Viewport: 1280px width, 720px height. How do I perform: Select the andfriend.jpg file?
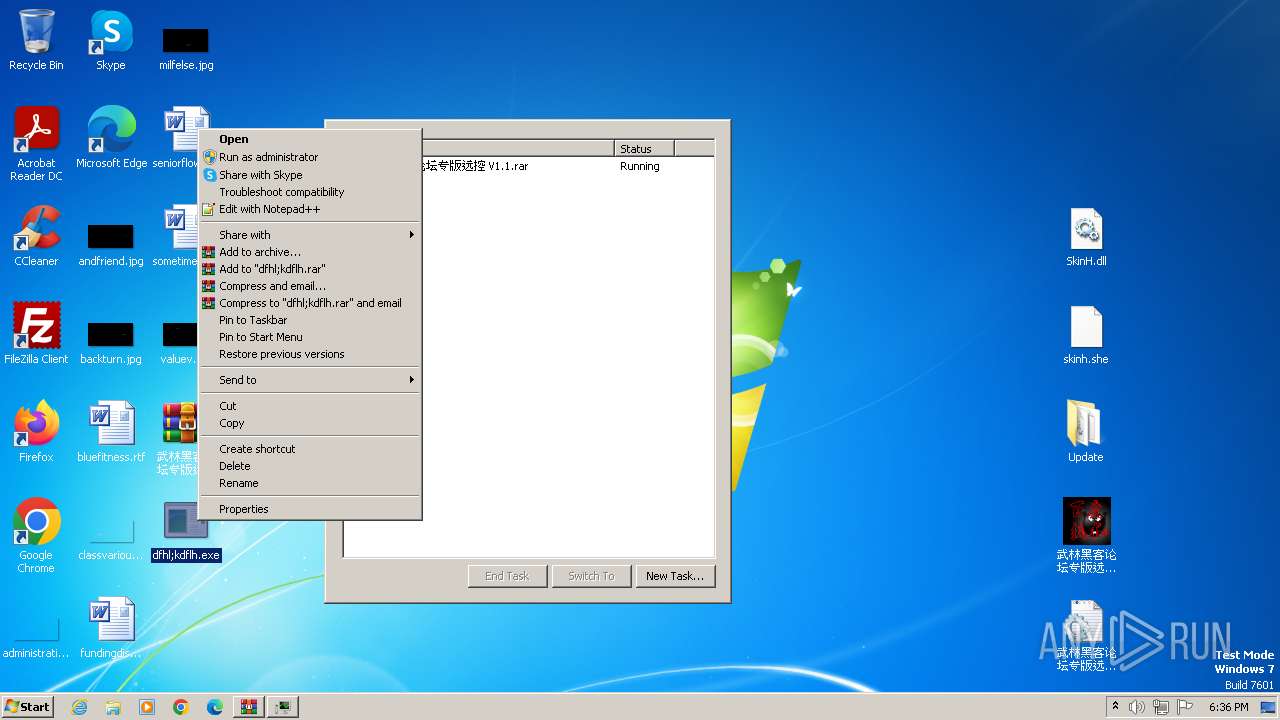(111, 243)
